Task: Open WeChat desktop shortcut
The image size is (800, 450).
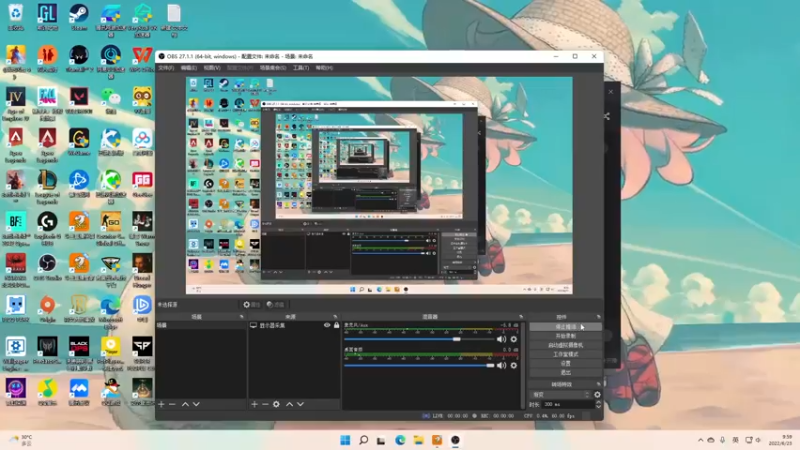Action: coord(111,101)
